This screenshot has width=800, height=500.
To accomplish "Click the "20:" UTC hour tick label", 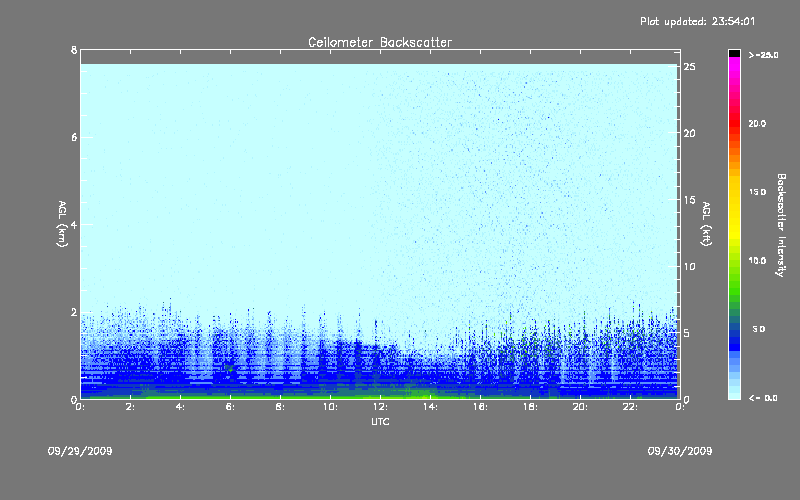I will tap(580, 407).
